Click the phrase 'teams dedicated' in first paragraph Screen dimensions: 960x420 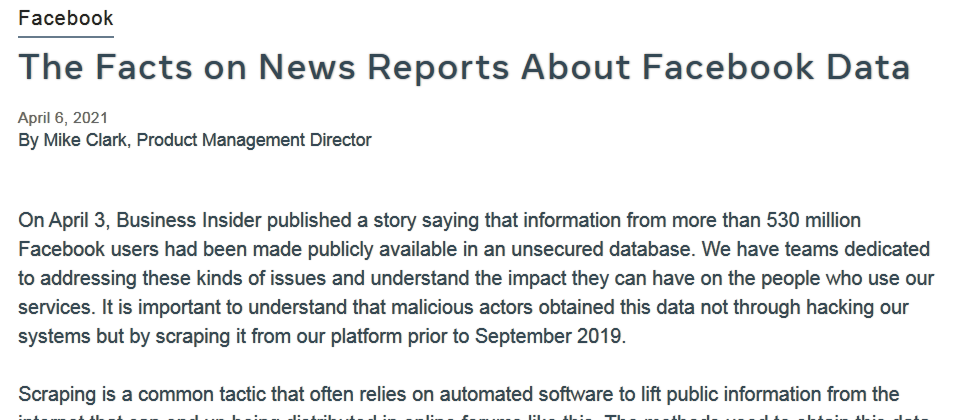point(857,249)
